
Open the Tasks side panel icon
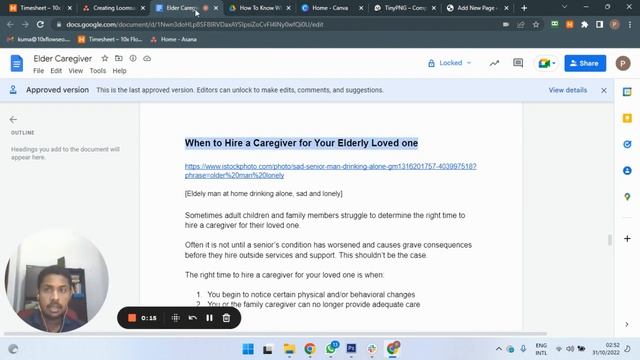point(627,144)
